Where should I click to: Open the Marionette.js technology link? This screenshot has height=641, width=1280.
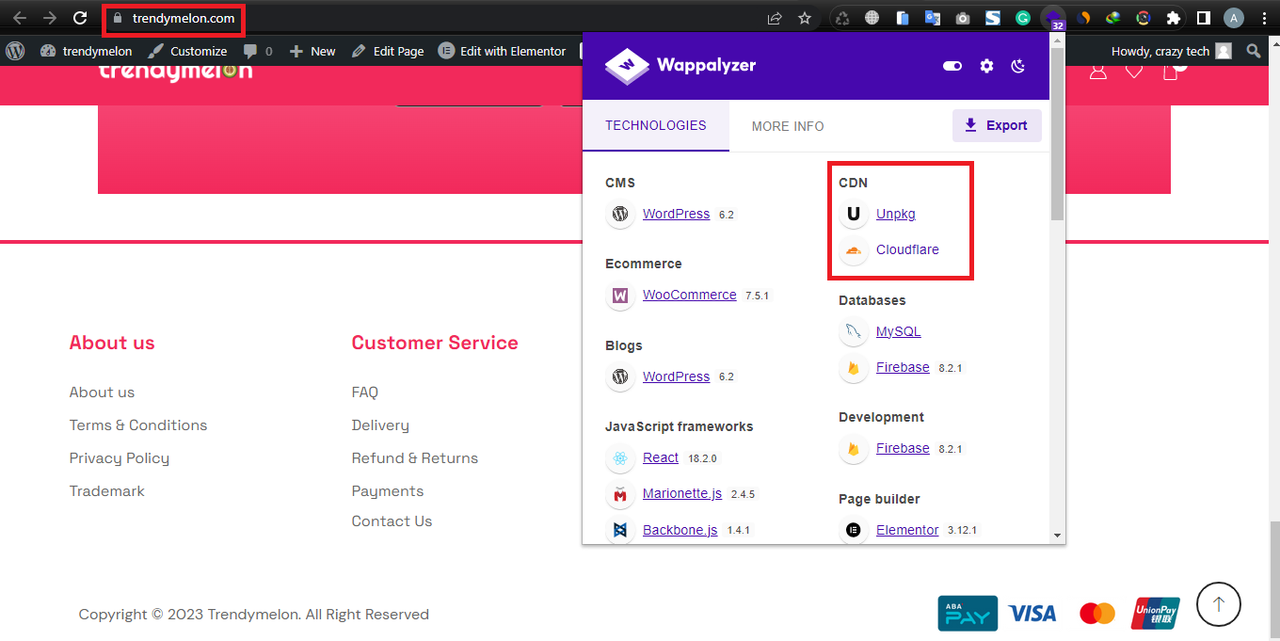(x=682, y=494)
